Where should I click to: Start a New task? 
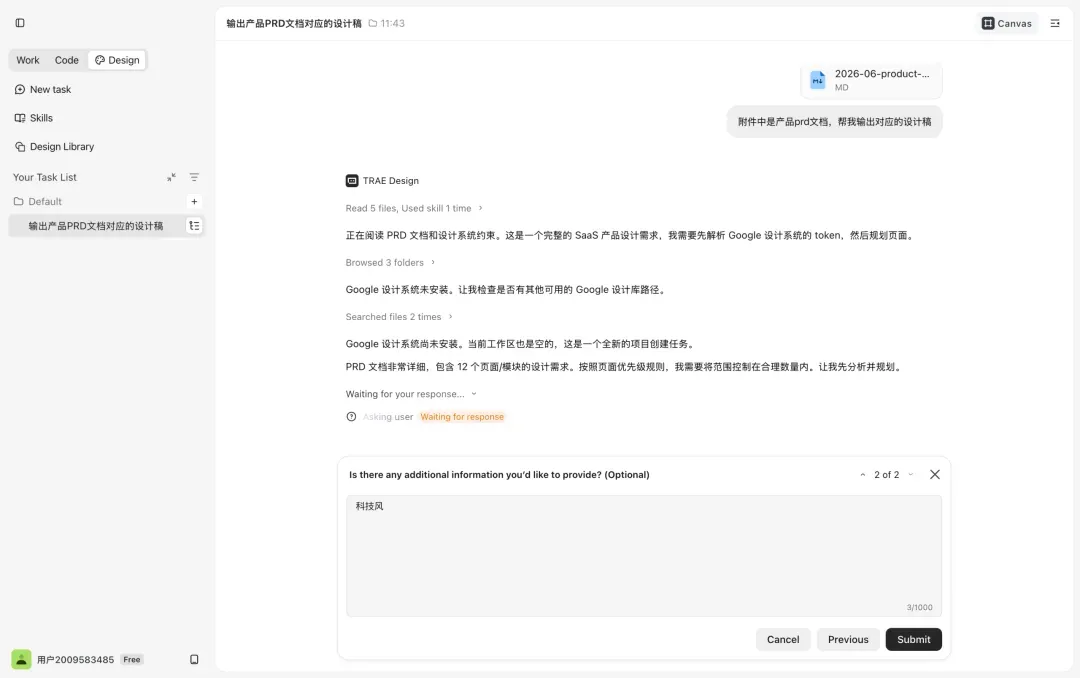point(43,90)
